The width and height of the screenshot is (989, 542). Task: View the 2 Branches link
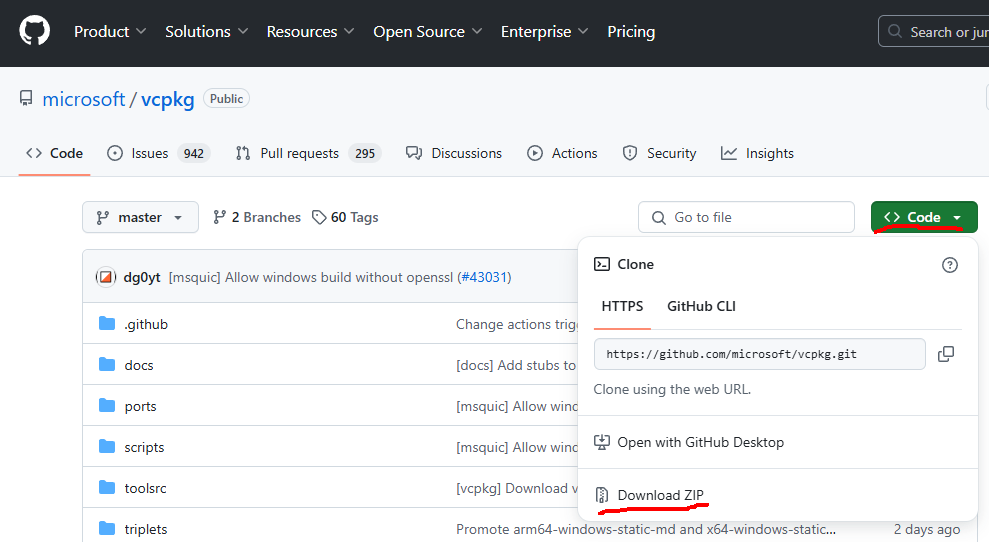point(257,217)
